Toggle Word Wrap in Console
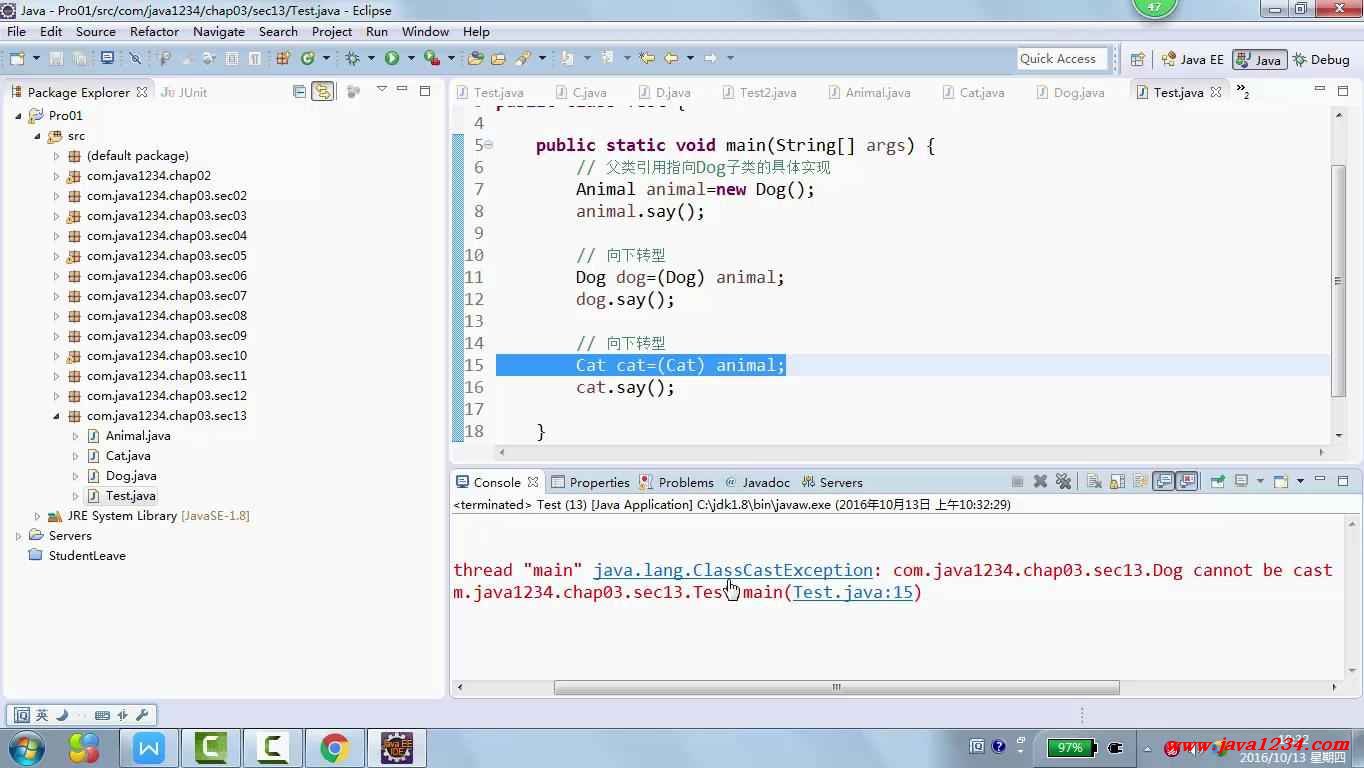Image resolution: width=1364 pixels, height=768 pixels. point(1140,481)
